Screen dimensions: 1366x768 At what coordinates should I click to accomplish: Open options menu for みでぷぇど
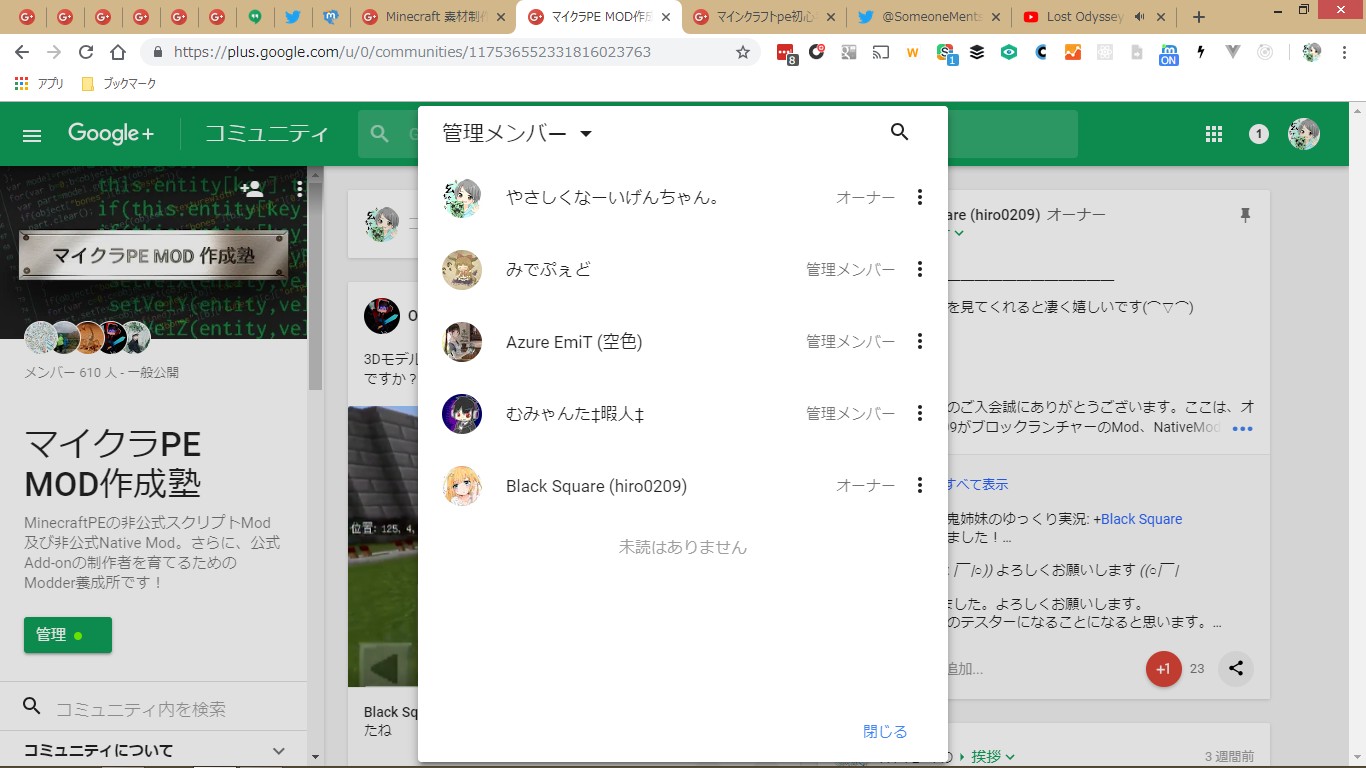click(920, 269)
